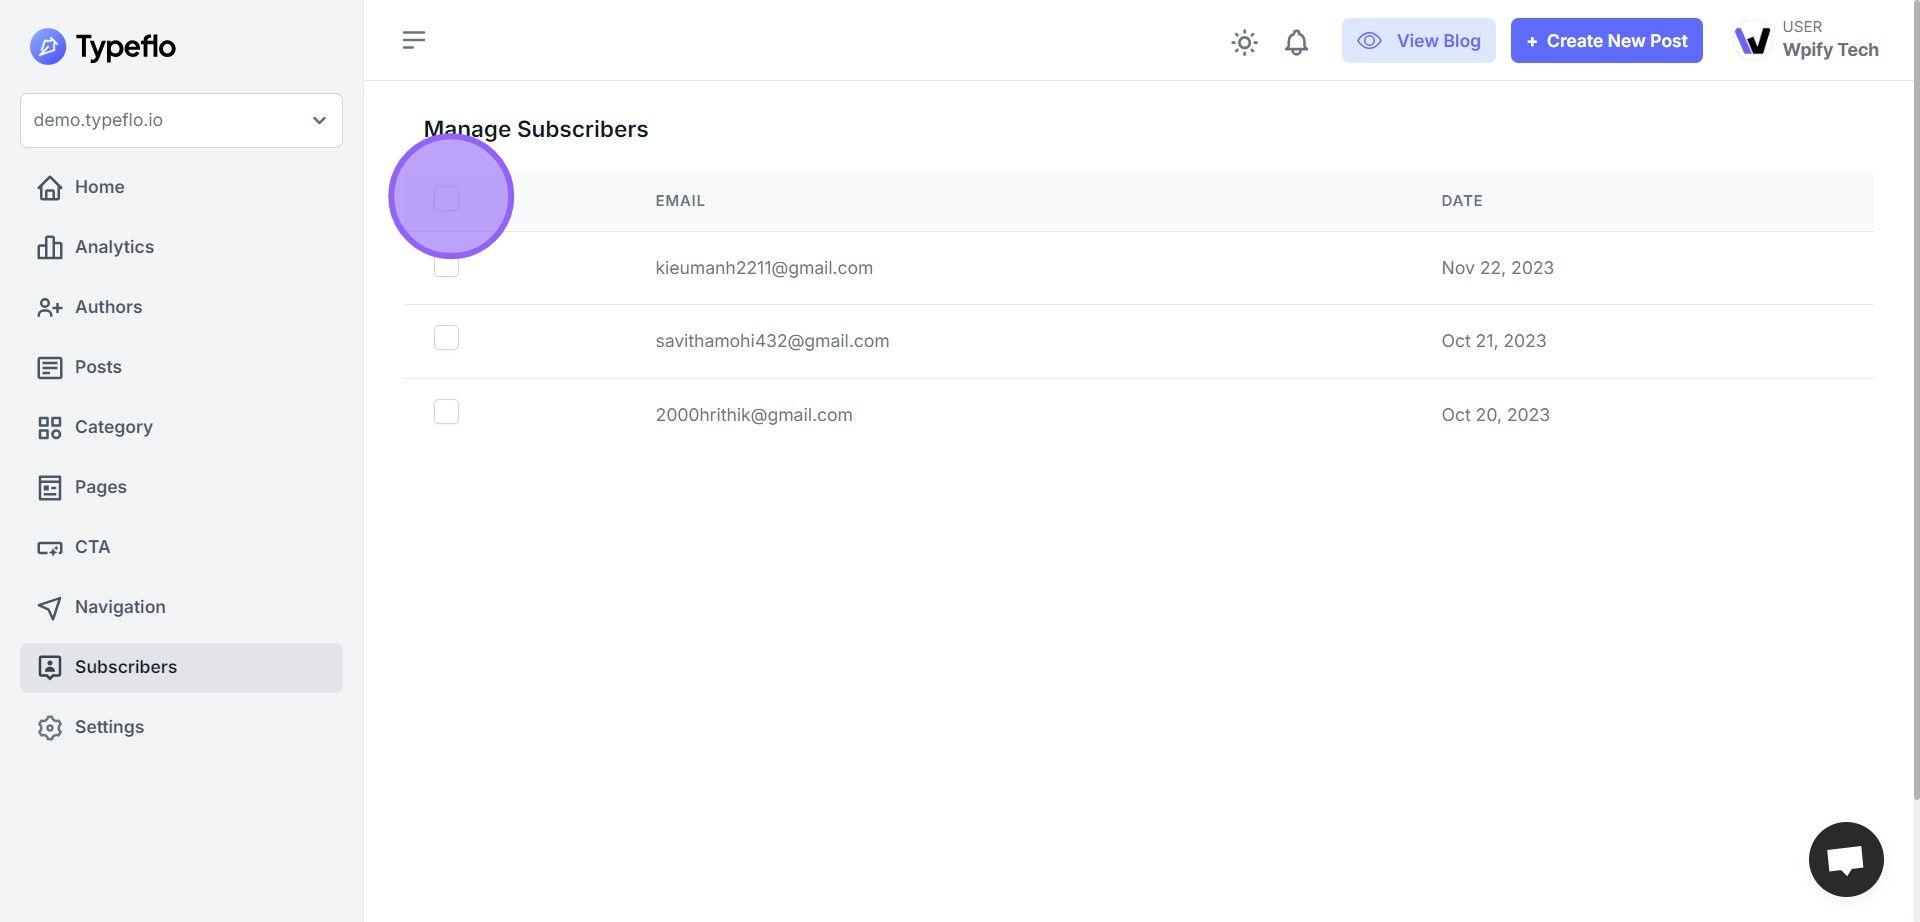Click the Wpify Tech user avatar
The image size is (1920, 922).
(1752, 41)
